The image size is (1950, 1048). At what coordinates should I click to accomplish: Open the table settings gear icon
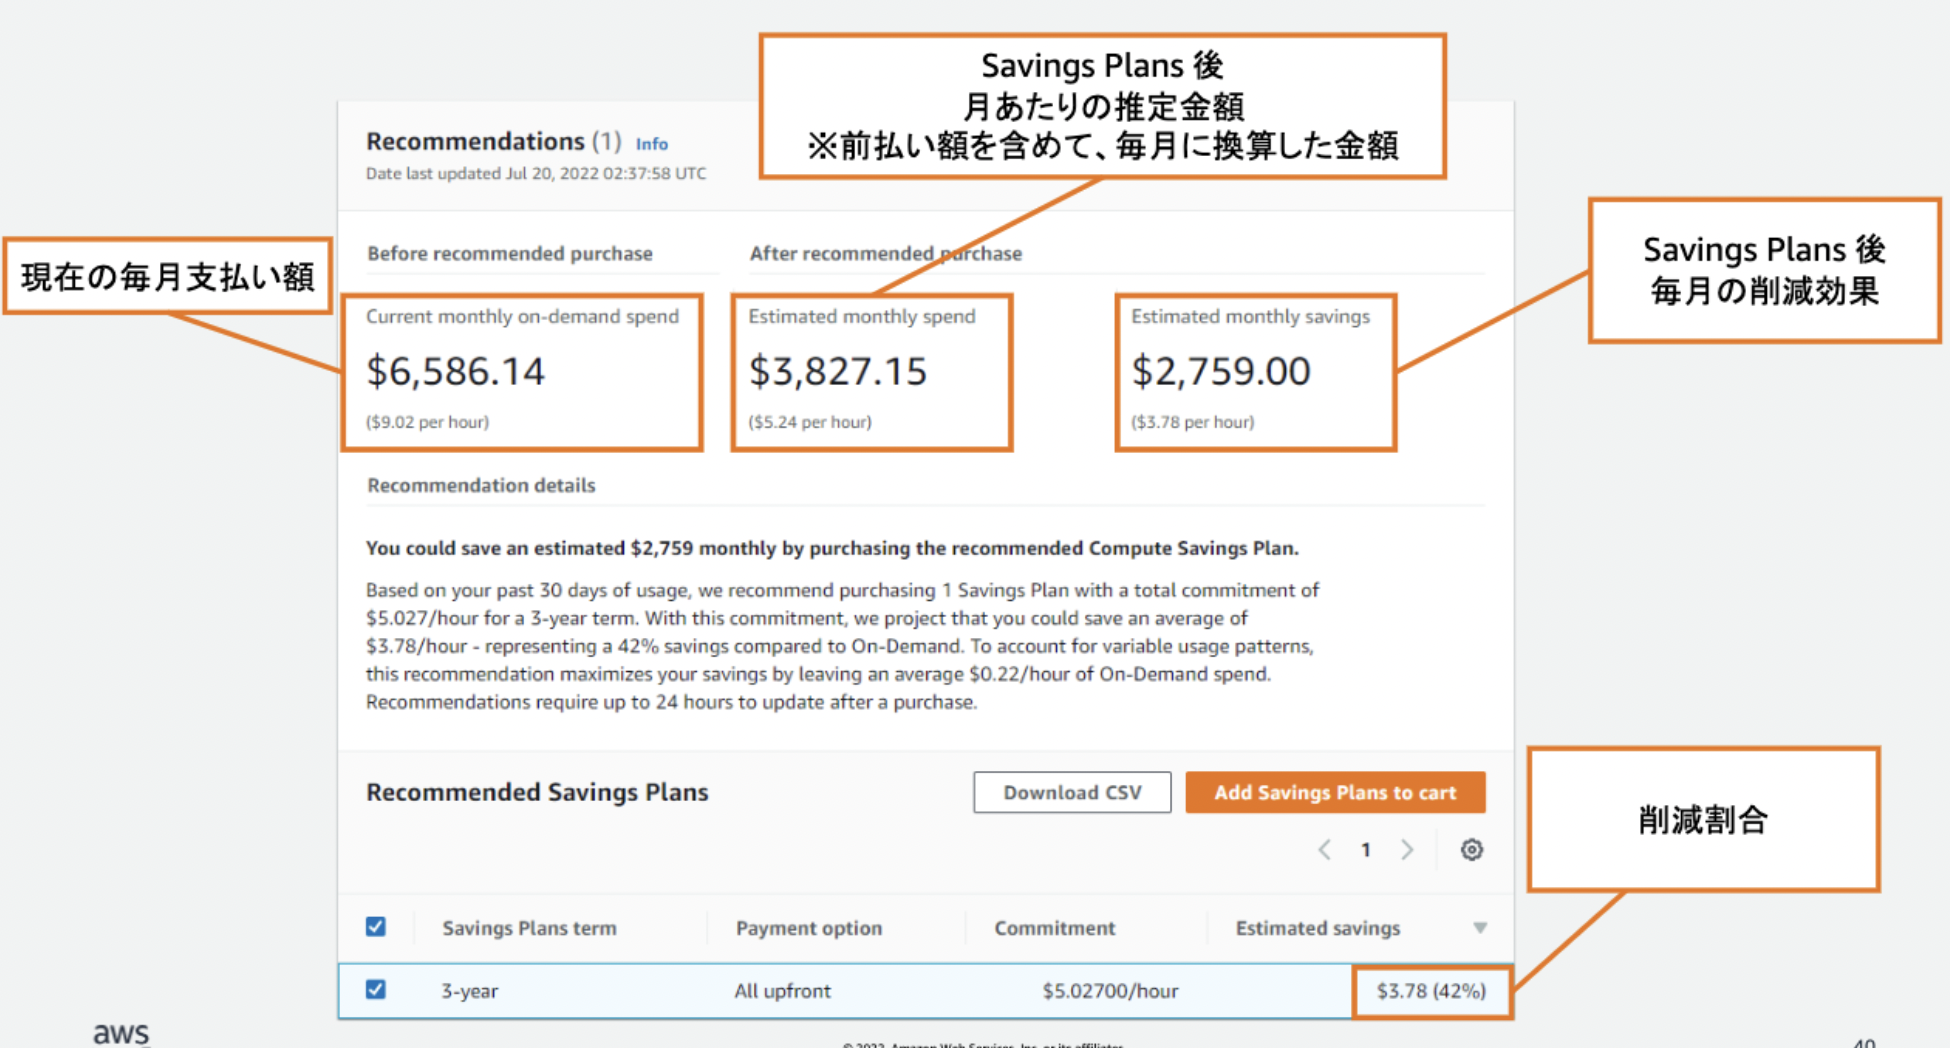(x=1471, y=850)
